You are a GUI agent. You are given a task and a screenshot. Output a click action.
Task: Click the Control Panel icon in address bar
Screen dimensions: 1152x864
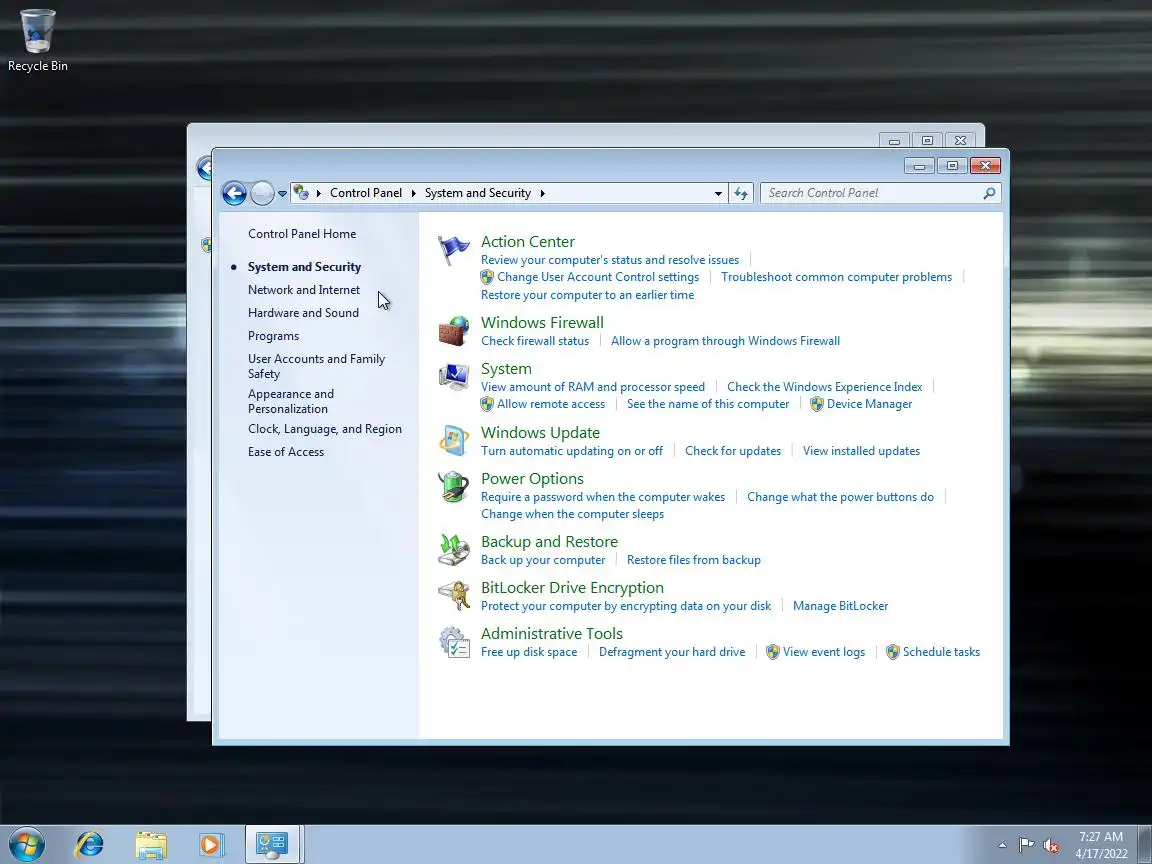click(x=300, y=192)
